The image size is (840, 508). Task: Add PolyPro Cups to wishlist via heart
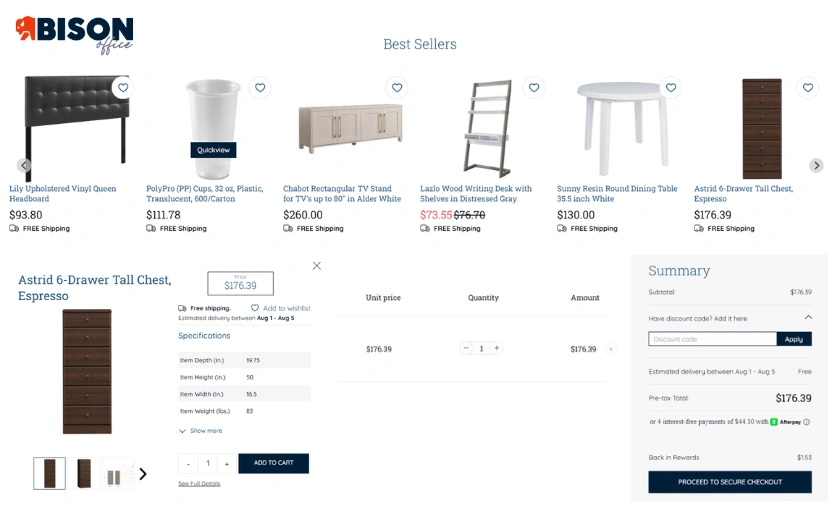pyautogui.click(x=260, y=88)
